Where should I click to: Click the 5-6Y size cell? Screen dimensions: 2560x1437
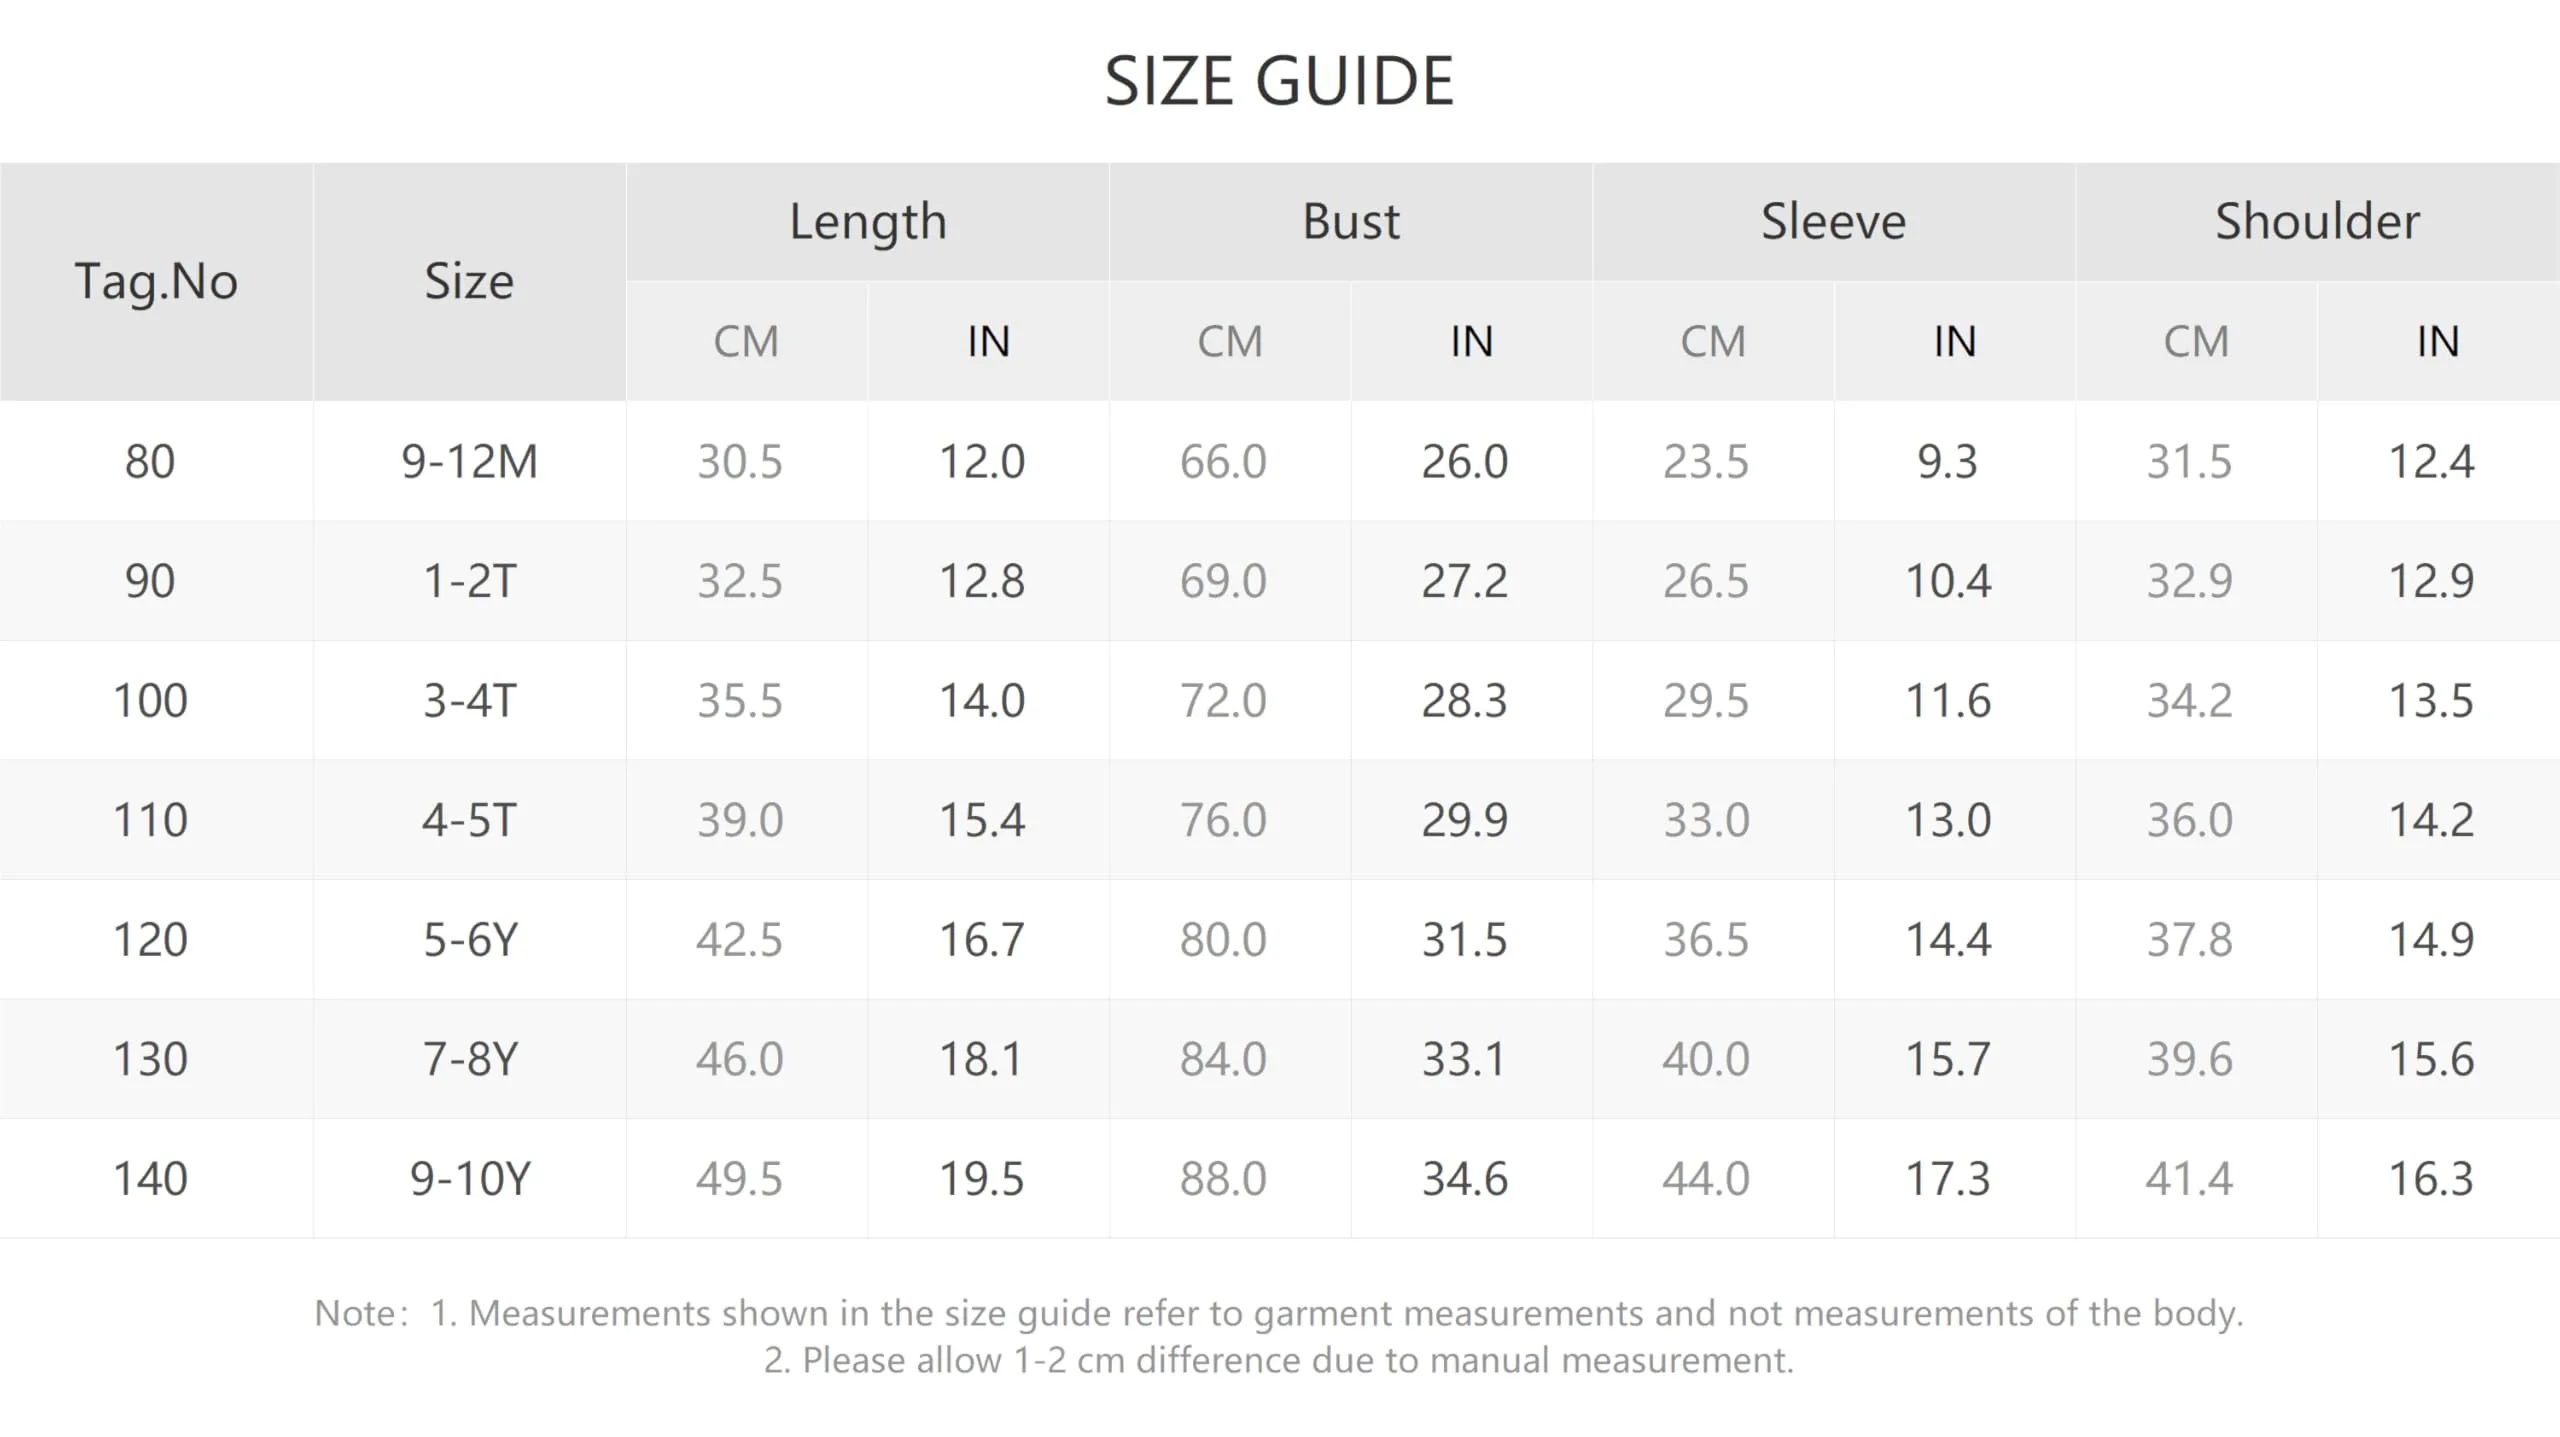[469, 939]
